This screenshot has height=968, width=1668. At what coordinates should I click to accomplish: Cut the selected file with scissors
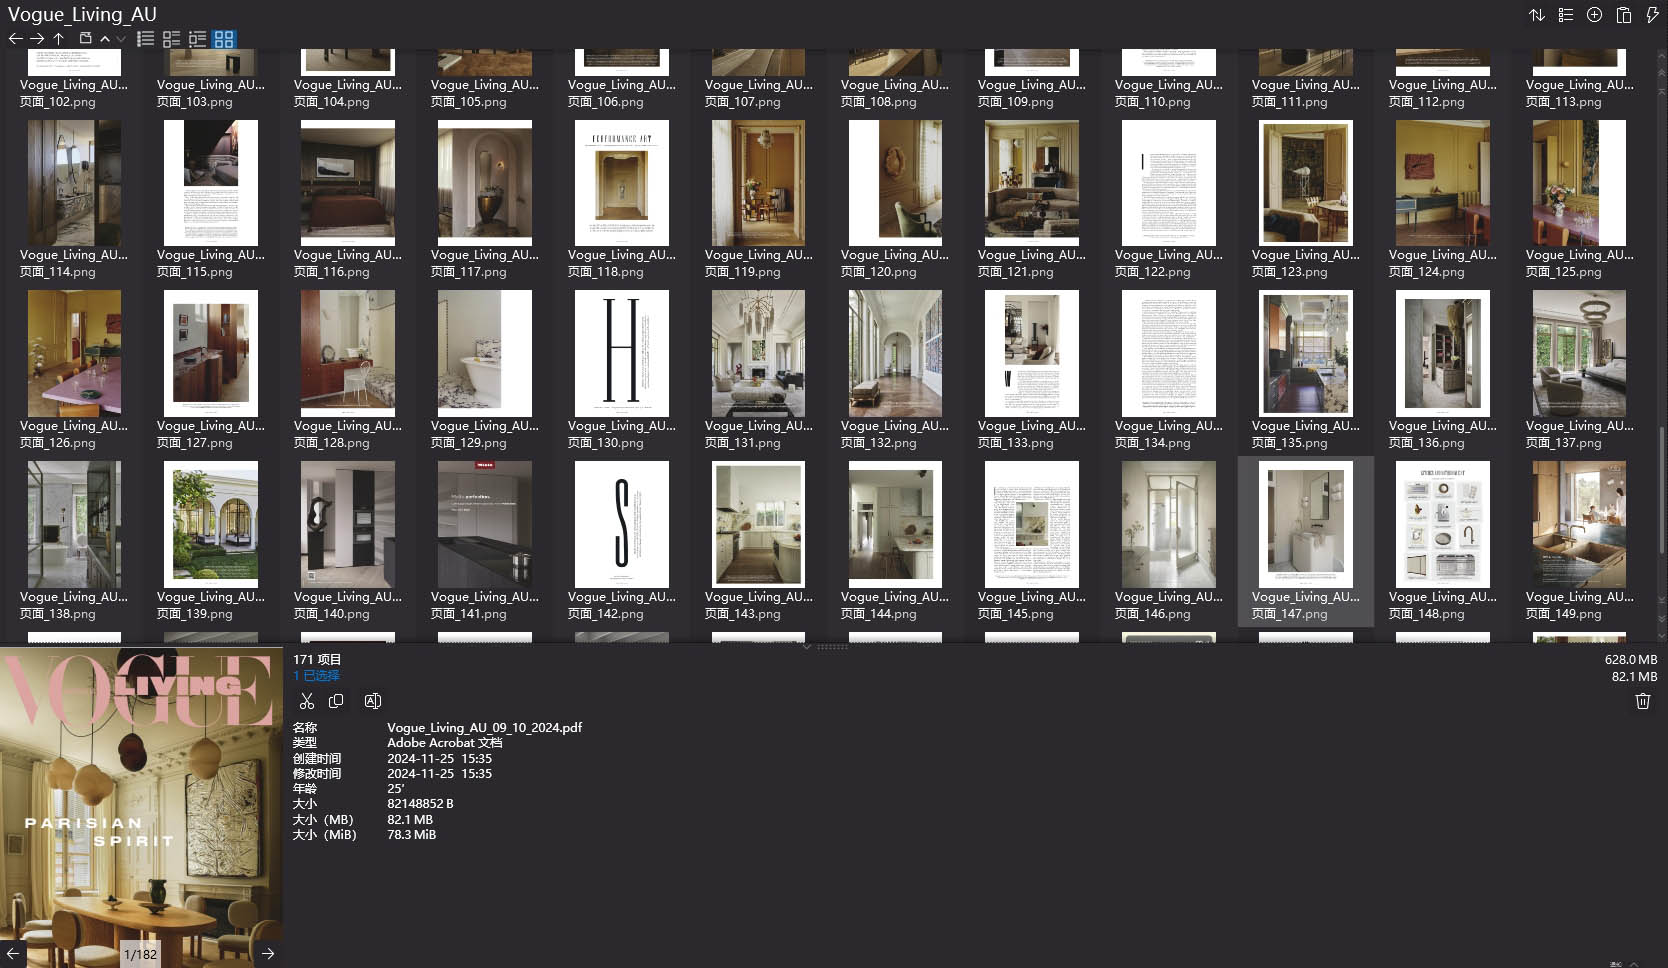click(307, 701)
